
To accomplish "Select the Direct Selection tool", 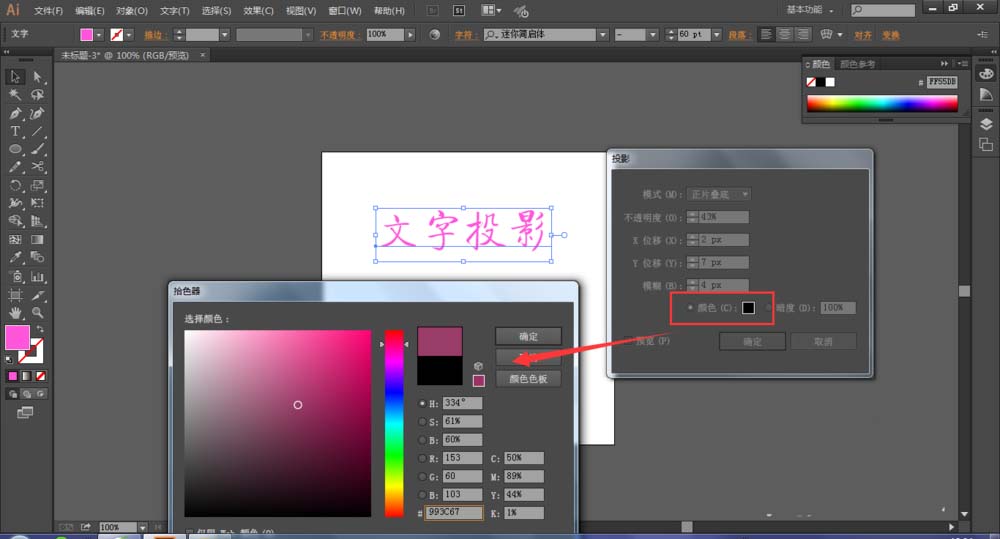I will point(37,77).
